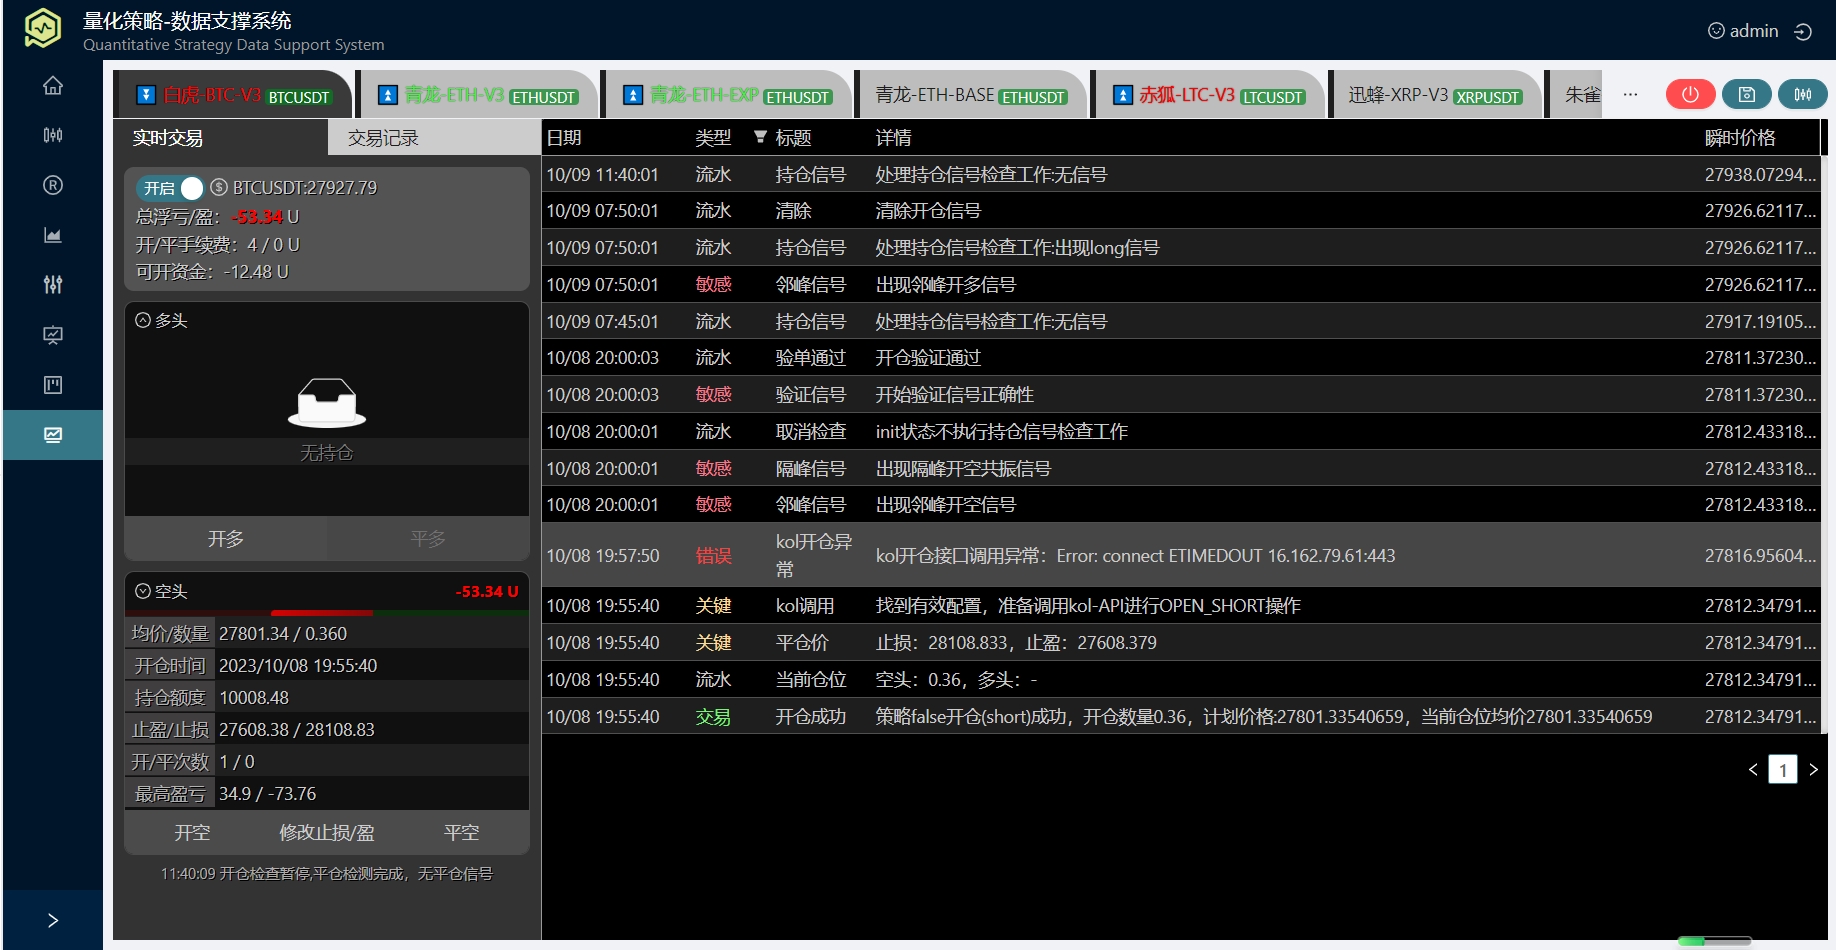Go to the next log page

click(x=1813, y=769)
